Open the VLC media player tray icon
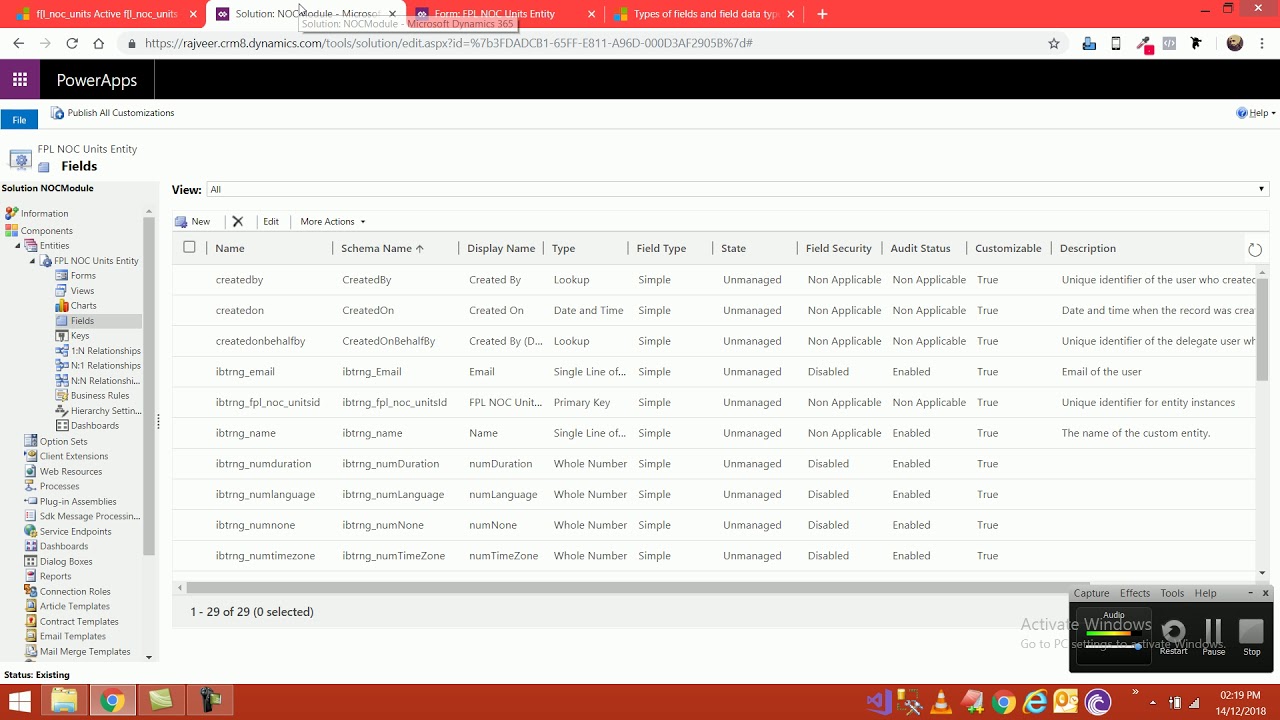This screenshot has width=1280, height=720. [x=940, y=702]
